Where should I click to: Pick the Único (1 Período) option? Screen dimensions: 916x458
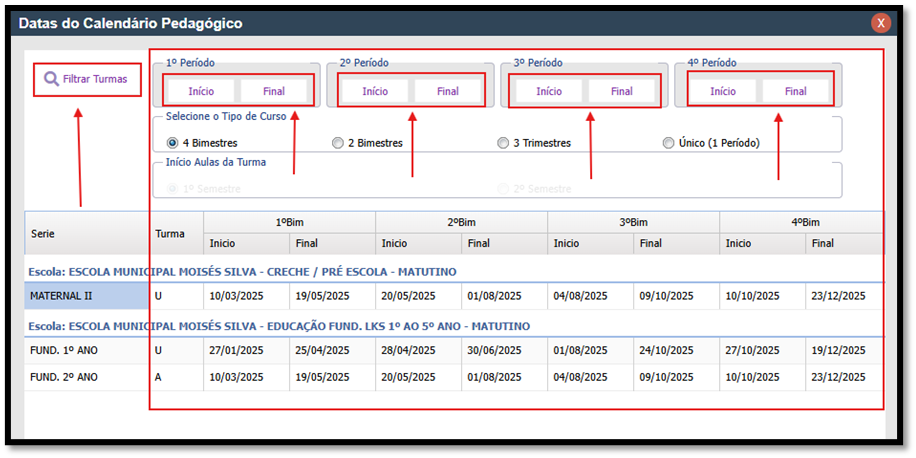pos(668,143)
